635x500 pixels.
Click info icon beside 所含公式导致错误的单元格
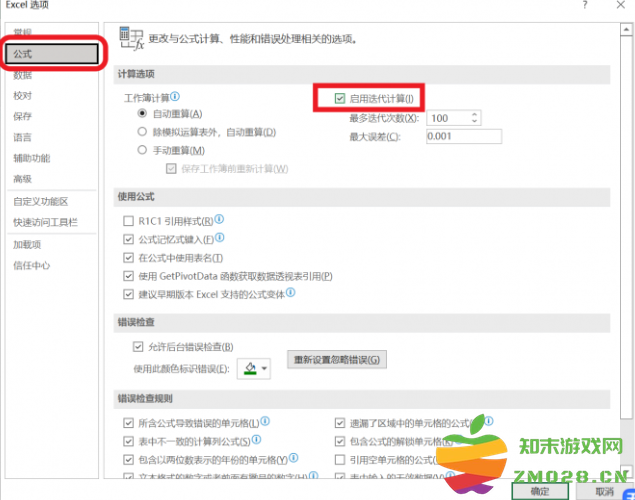click(265, 422)
